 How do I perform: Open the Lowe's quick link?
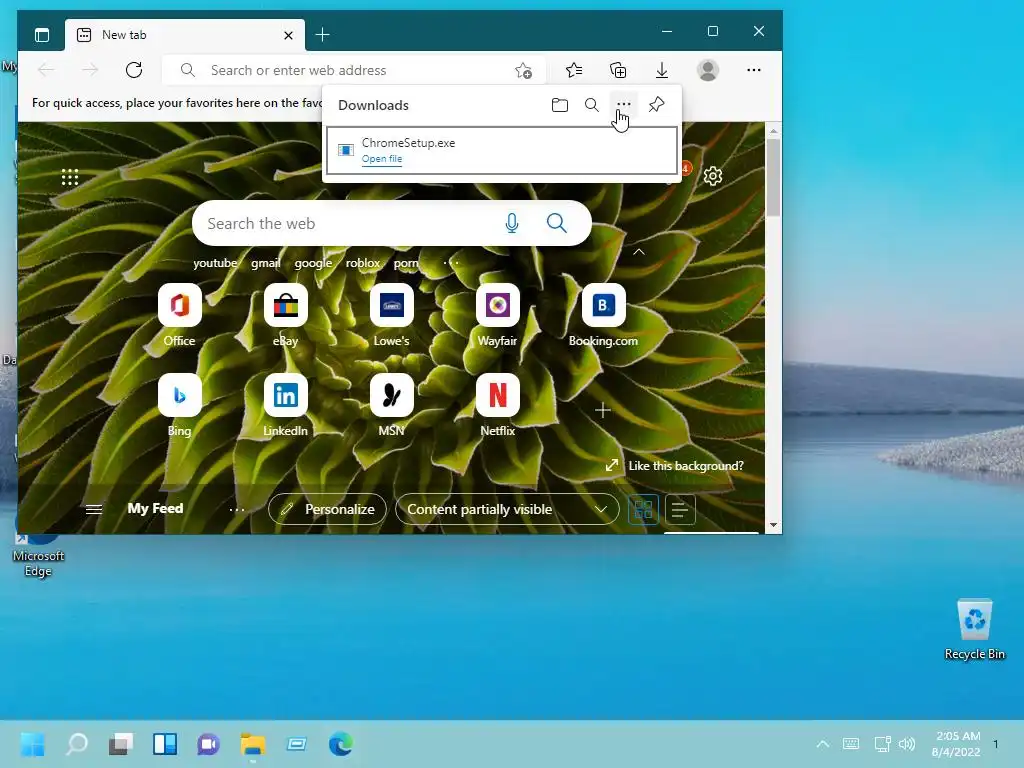click(x=391, y=315)
